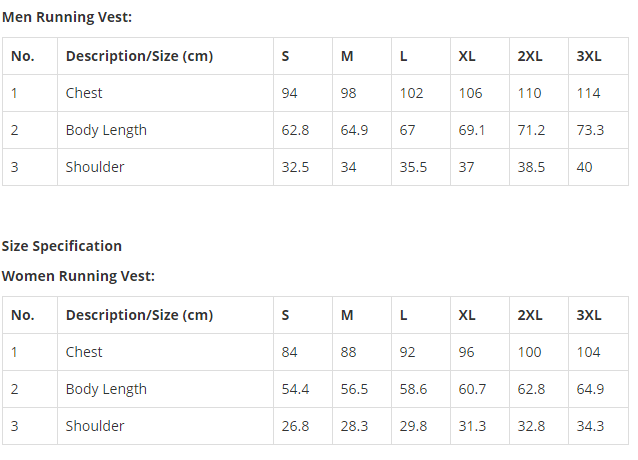The image size is (638, 460).
Task: Click Women's Chest value 100
Action: coord(529,352)
